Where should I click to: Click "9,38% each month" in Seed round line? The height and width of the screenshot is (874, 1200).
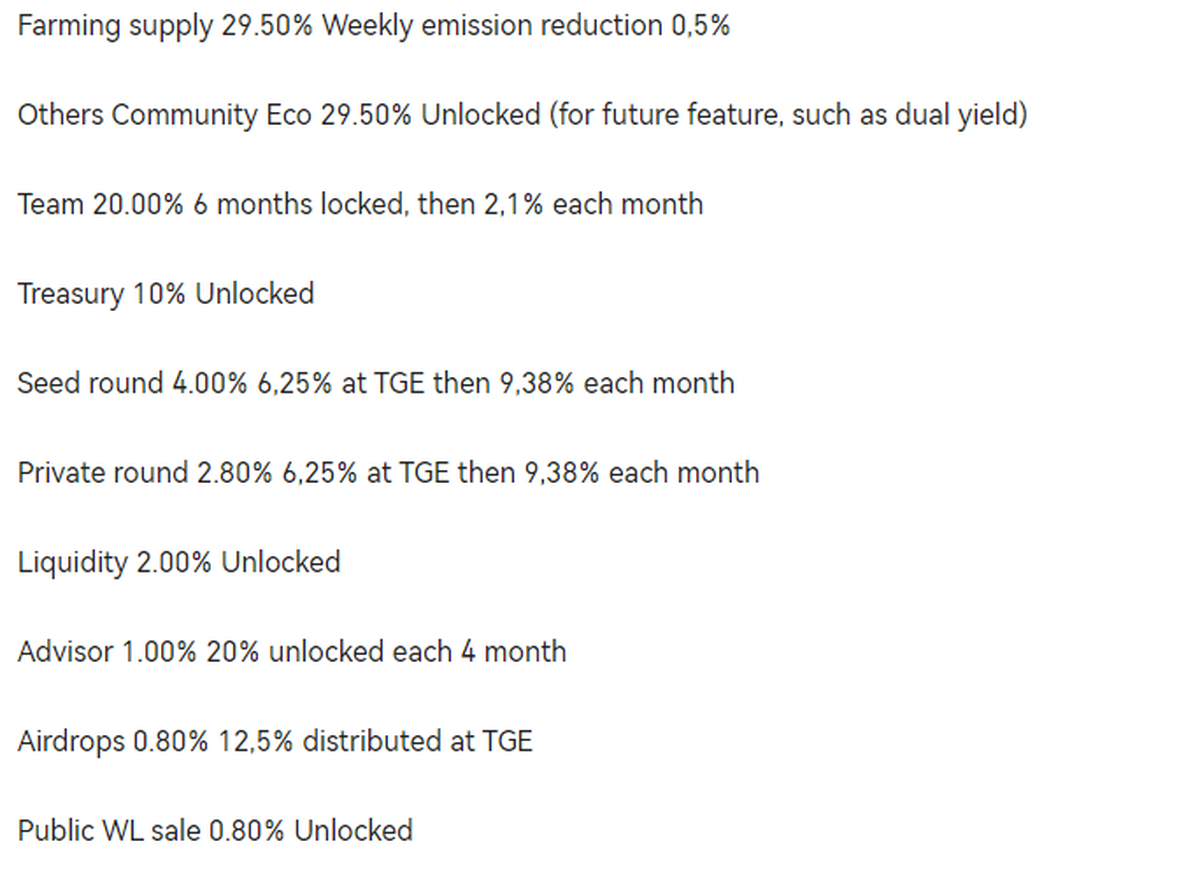click(x=616, y=384)
